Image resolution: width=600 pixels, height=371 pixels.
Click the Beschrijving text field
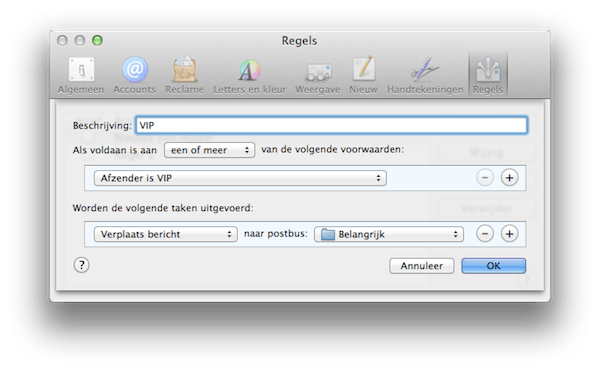pyautogui.click(x=331, y=125)
